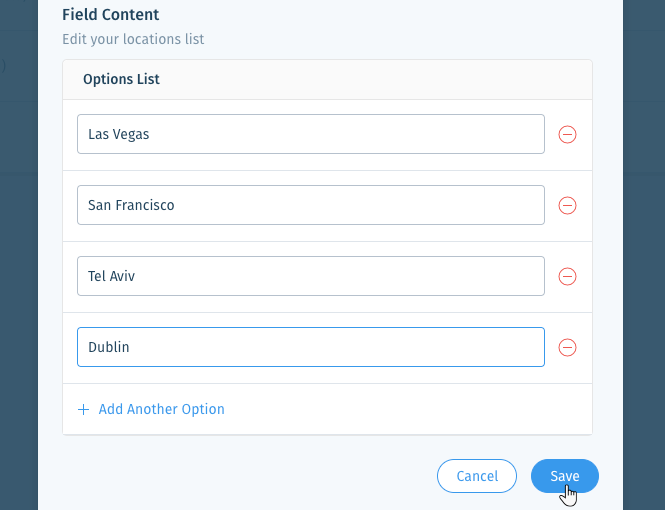Click the 'Edit your locations list' subtitle
Viewport: 665px width, 510px height.
(x=133, y=39)
